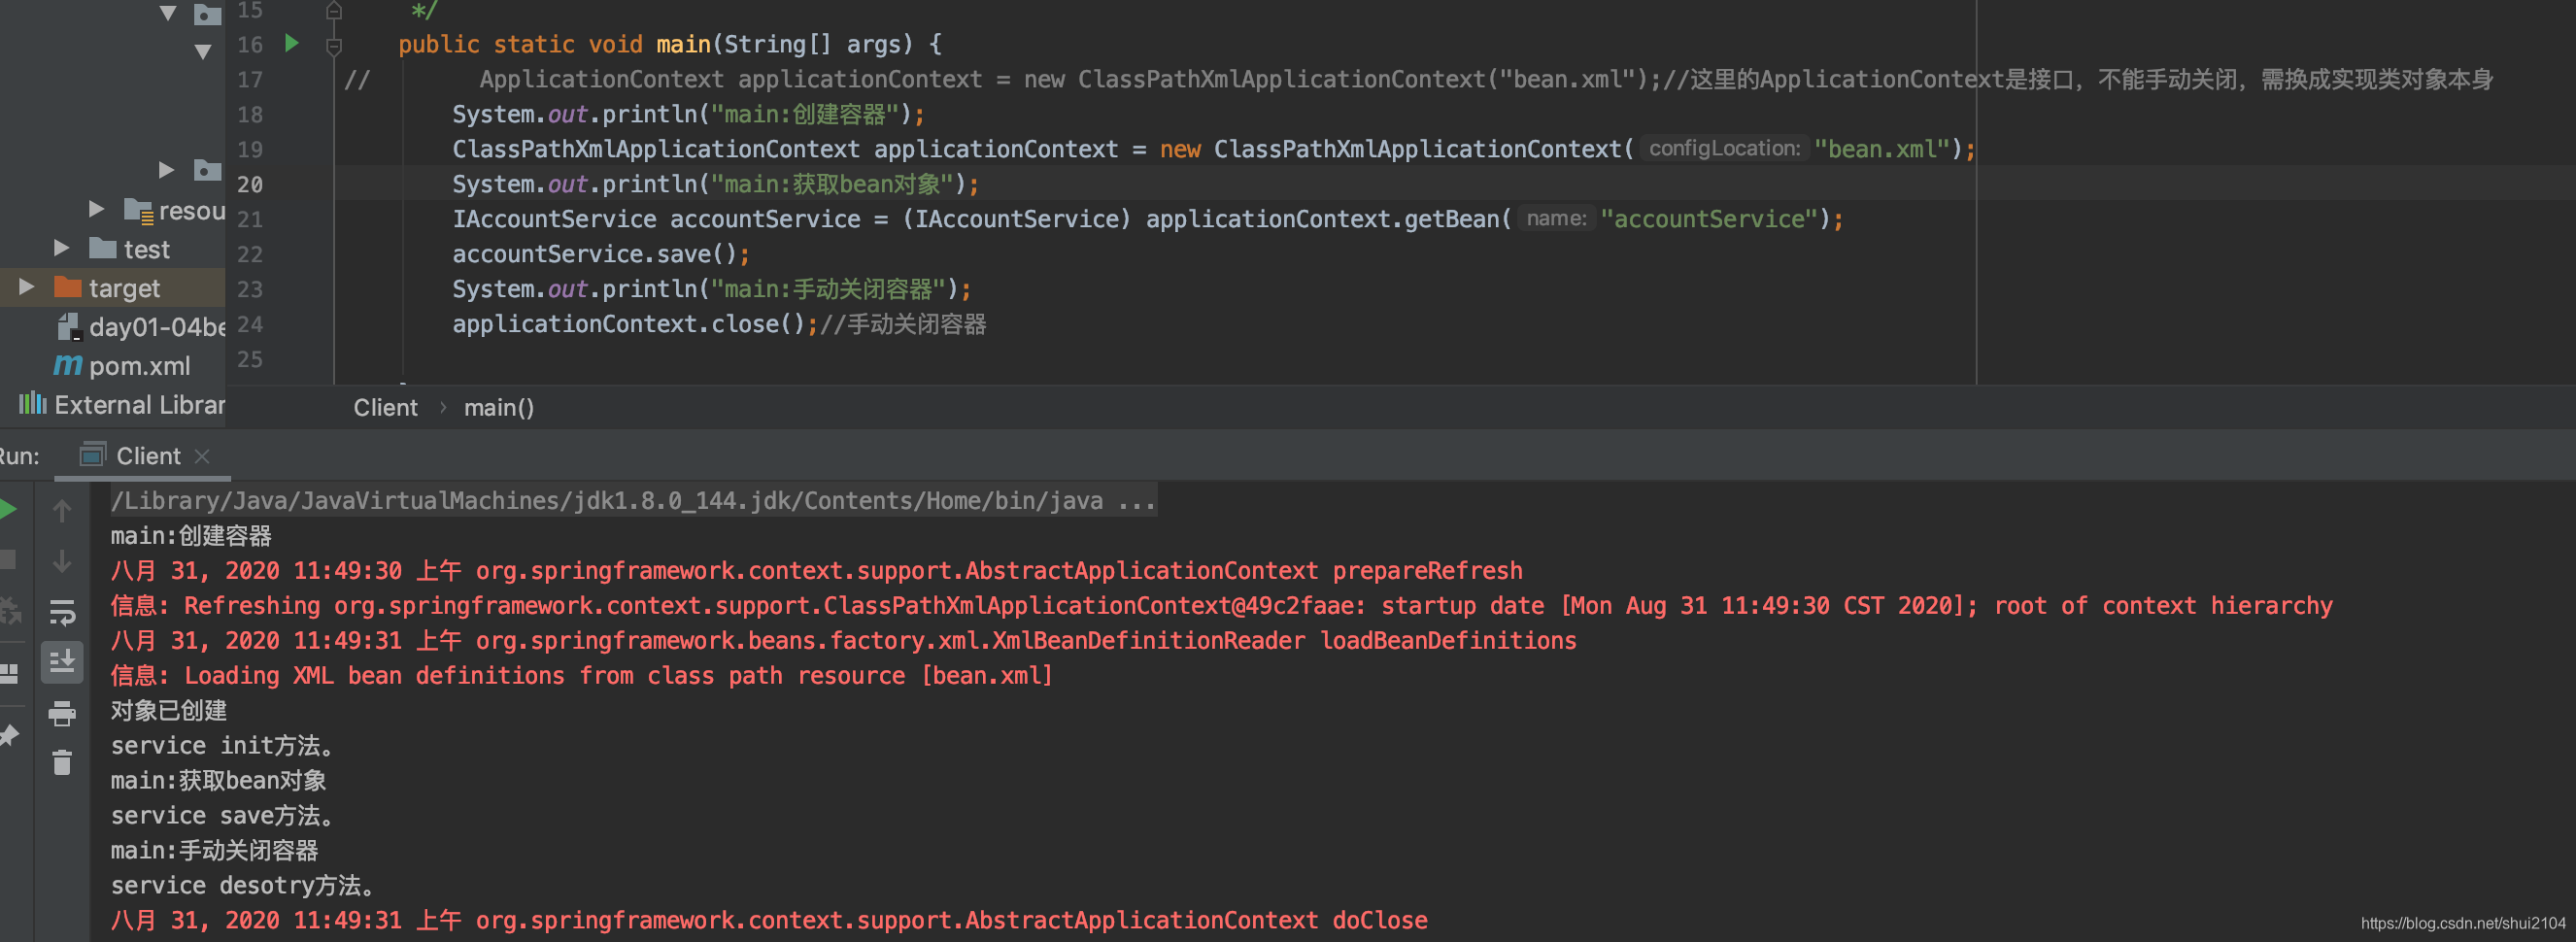Click applicationContext.close() on line 24
The height and width of the screenshot is (942, 2576).
pyautogui.click(x=634, y=324)
